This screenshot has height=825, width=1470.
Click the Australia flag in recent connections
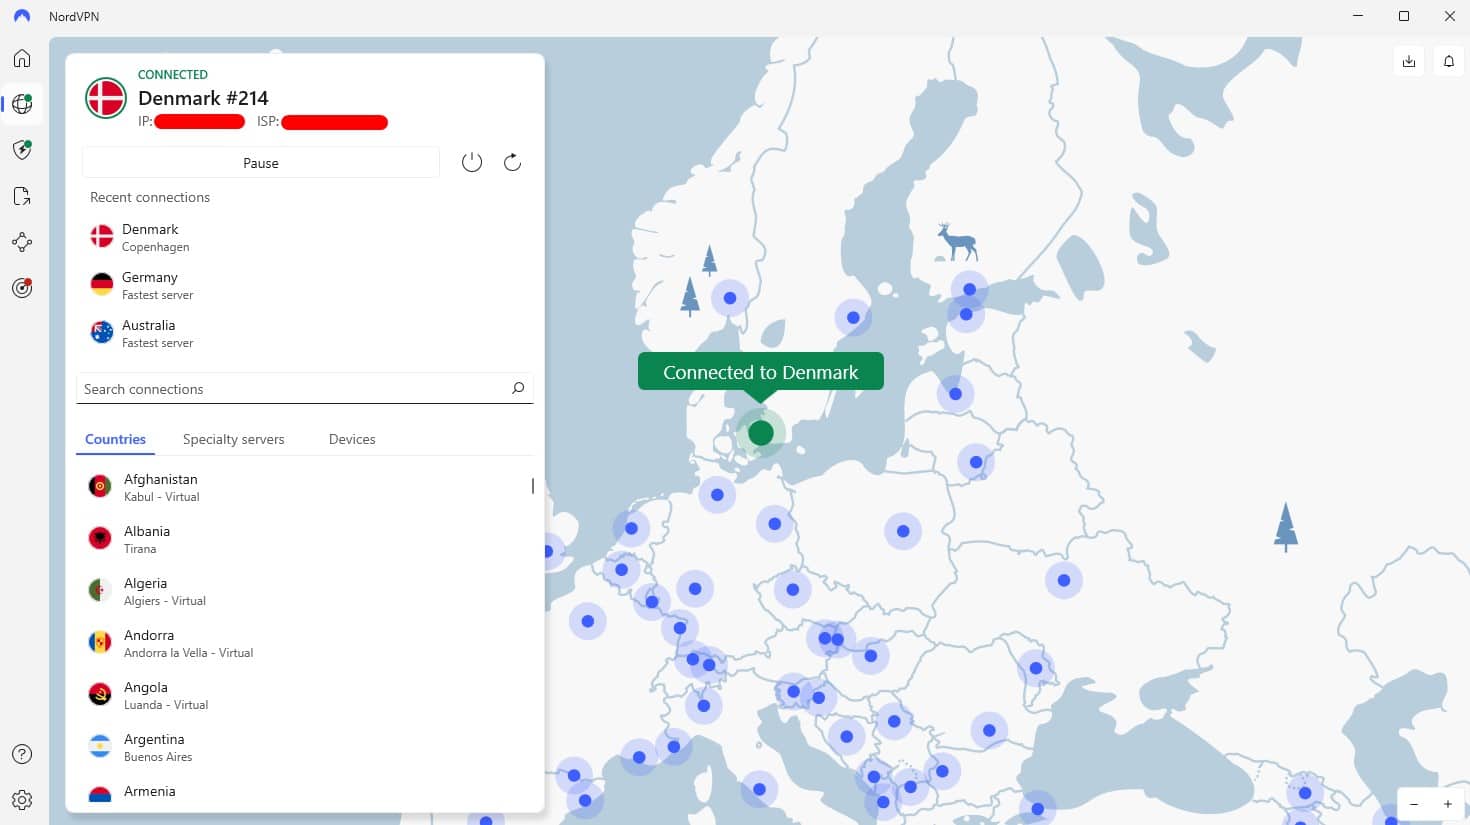(x=102, y=332)
